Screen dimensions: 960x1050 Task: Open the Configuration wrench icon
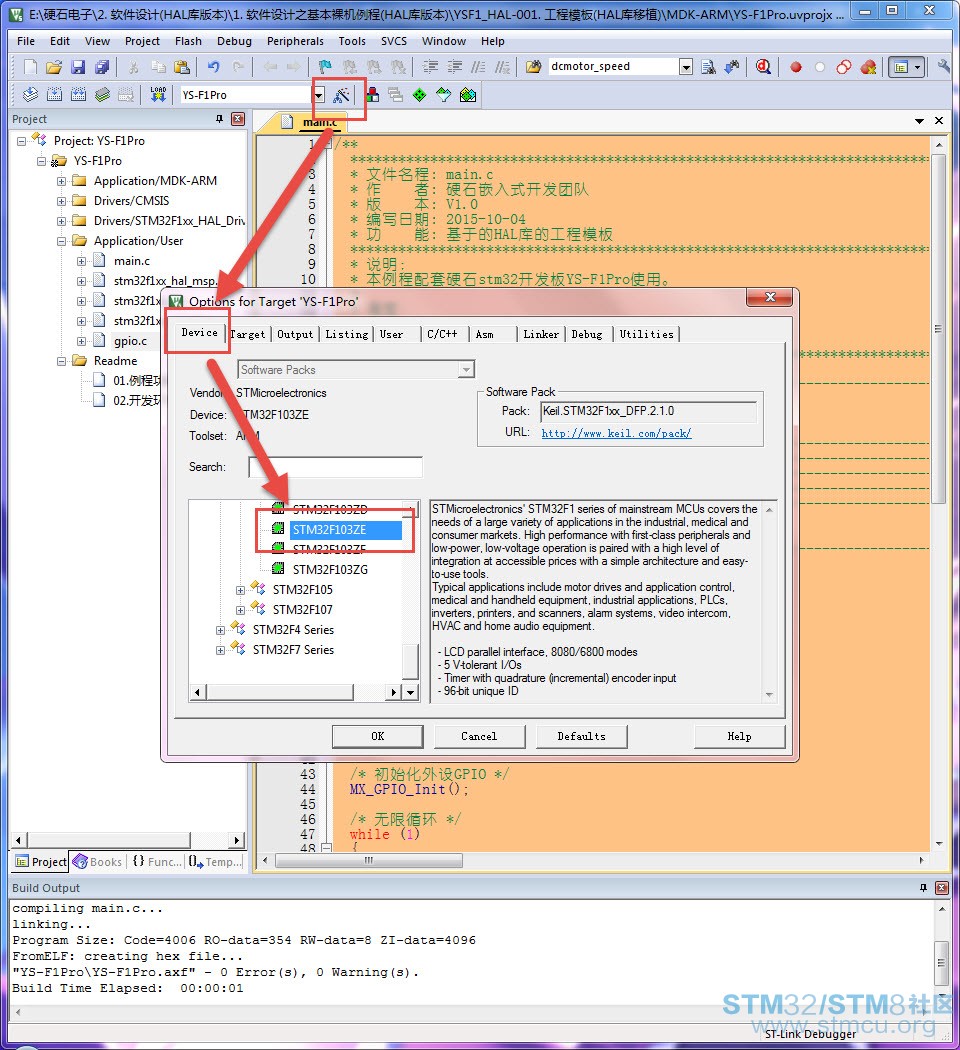pyautogui.click(x=944, y=66)
